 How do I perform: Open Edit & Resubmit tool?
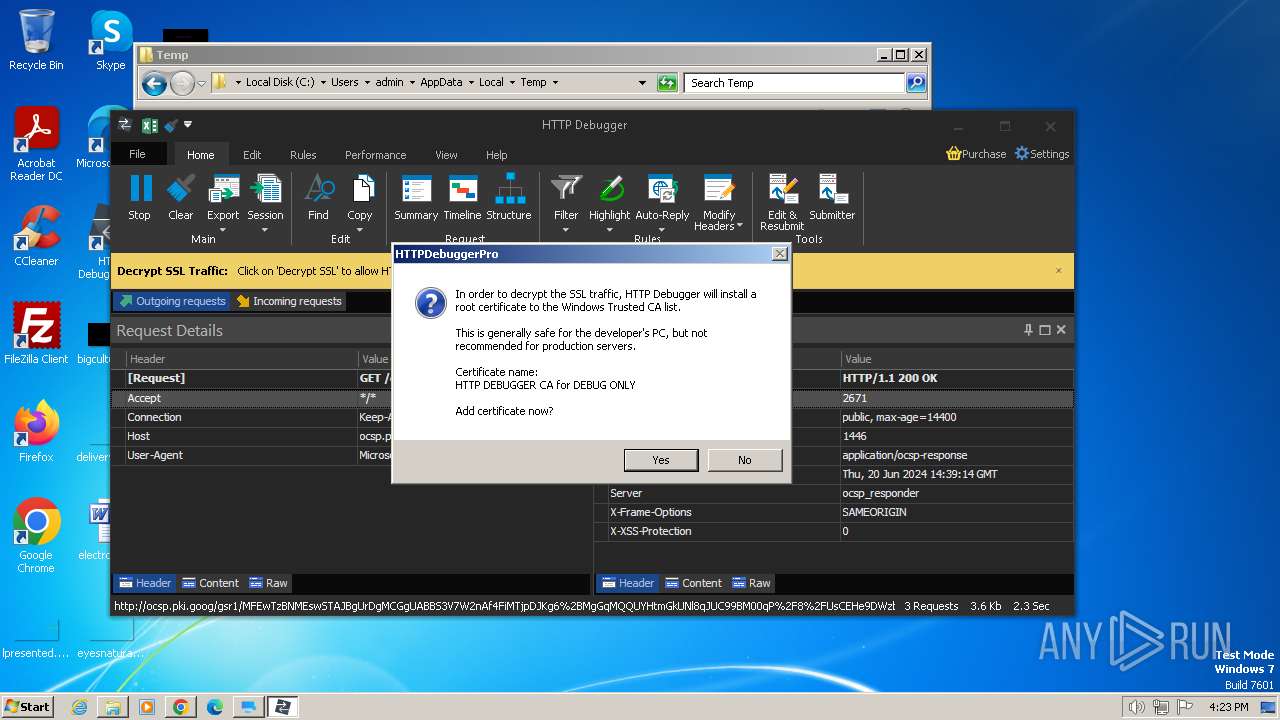pos(782,202)
